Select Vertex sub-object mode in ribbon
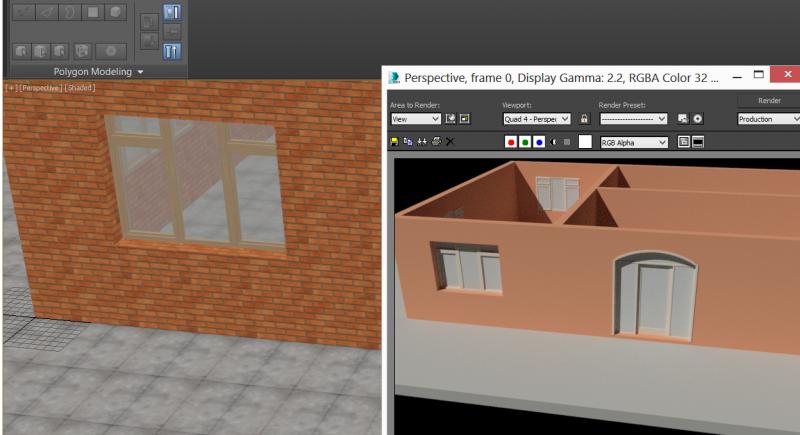The image size is (800, 435). coord(23,12)
